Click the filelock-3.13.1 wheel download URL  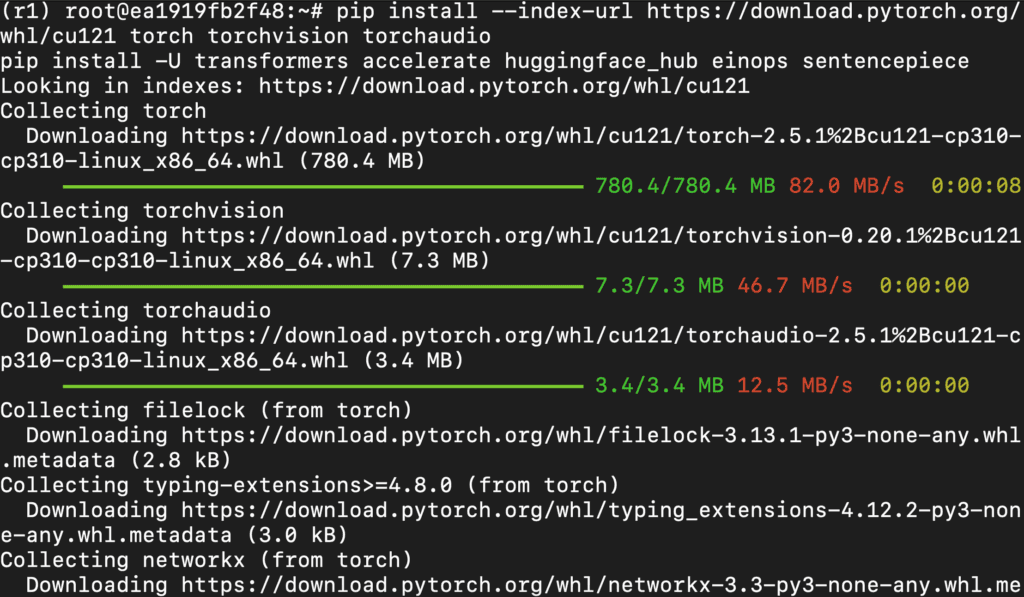click(x=600, y=435)
